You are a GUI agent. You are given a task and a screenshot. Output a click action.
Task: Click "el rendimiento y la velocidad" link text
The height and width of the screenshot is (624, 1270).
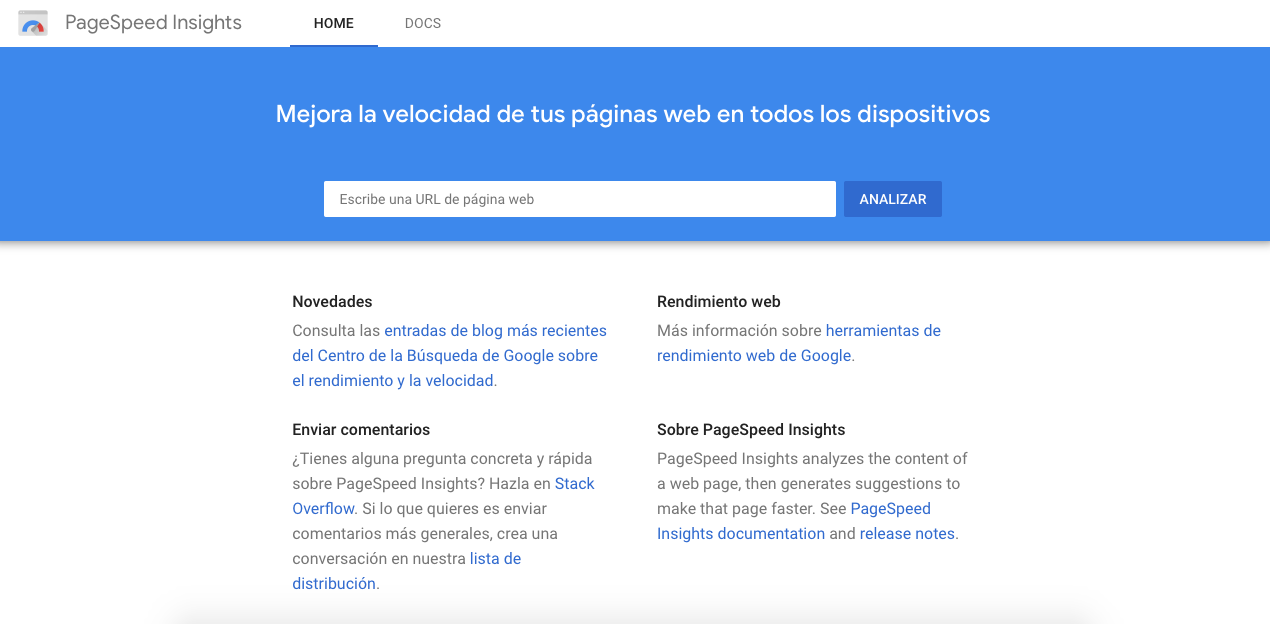click(x=394, y=380)
